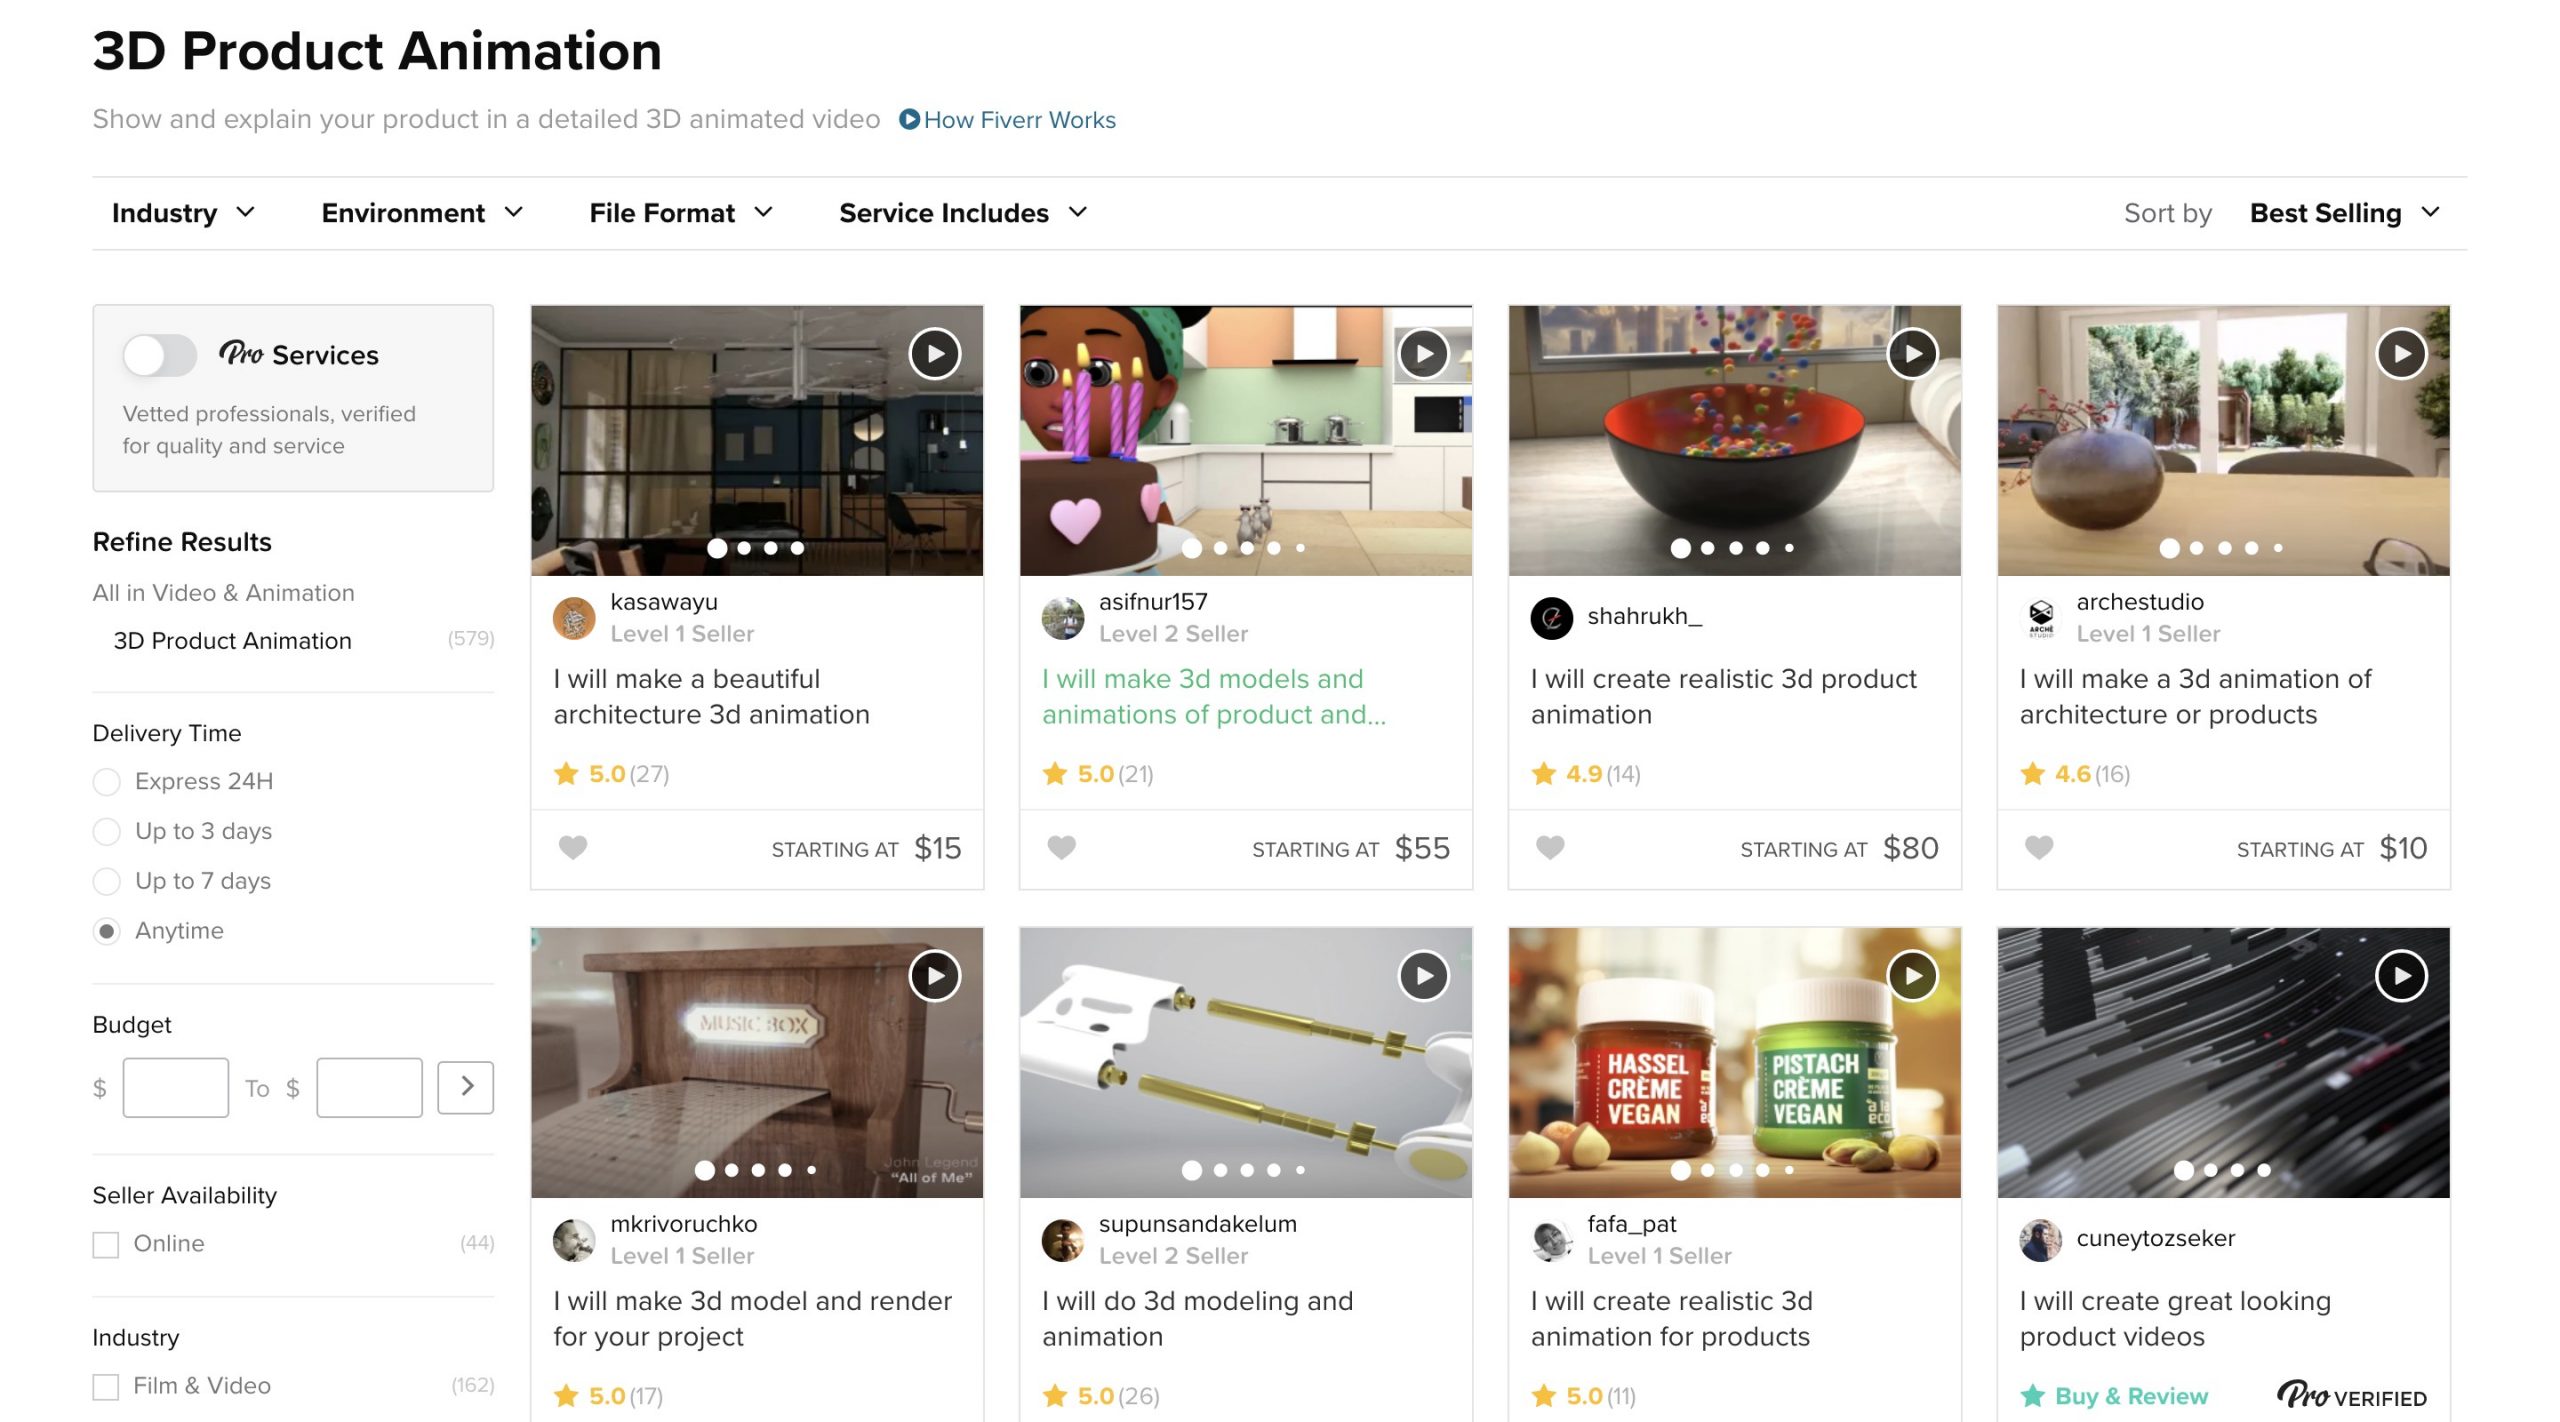Screen dimensions: 2560x1422
Task: Open the How Fiverr Works video link
Action: point(1008,120)
